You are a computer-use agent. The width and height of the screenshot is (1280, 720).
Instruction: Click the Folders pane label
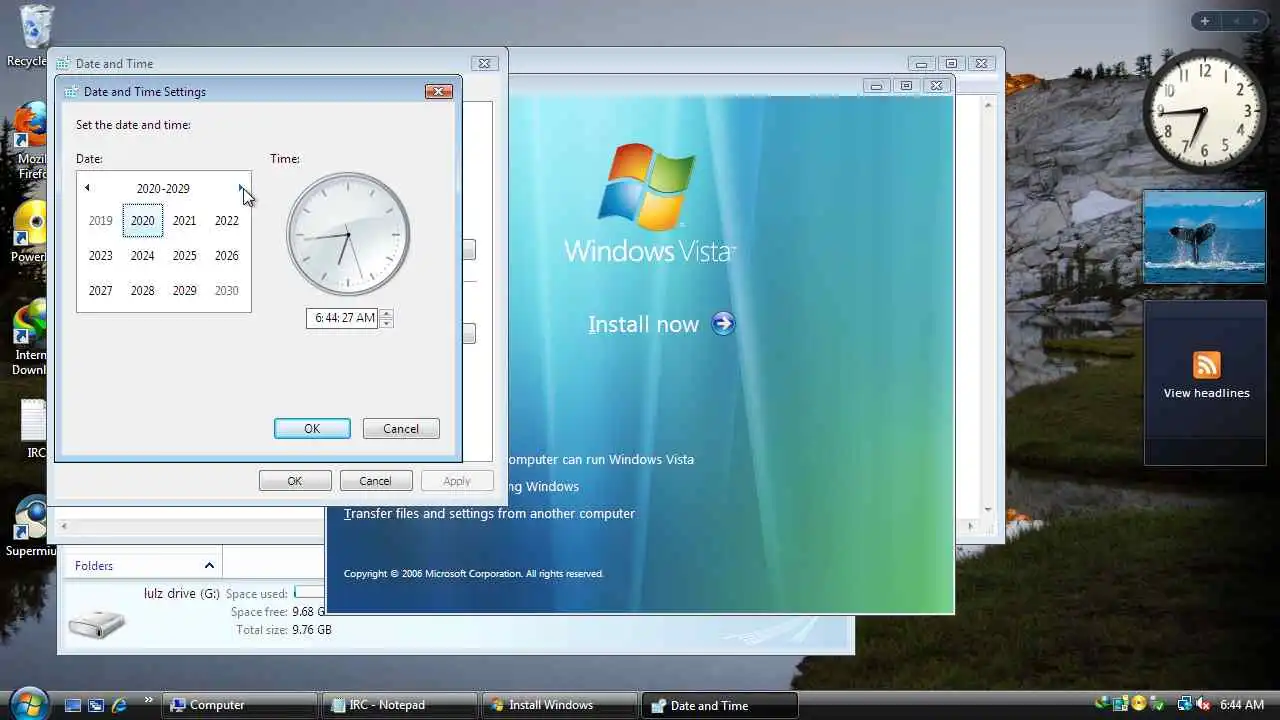94,566
